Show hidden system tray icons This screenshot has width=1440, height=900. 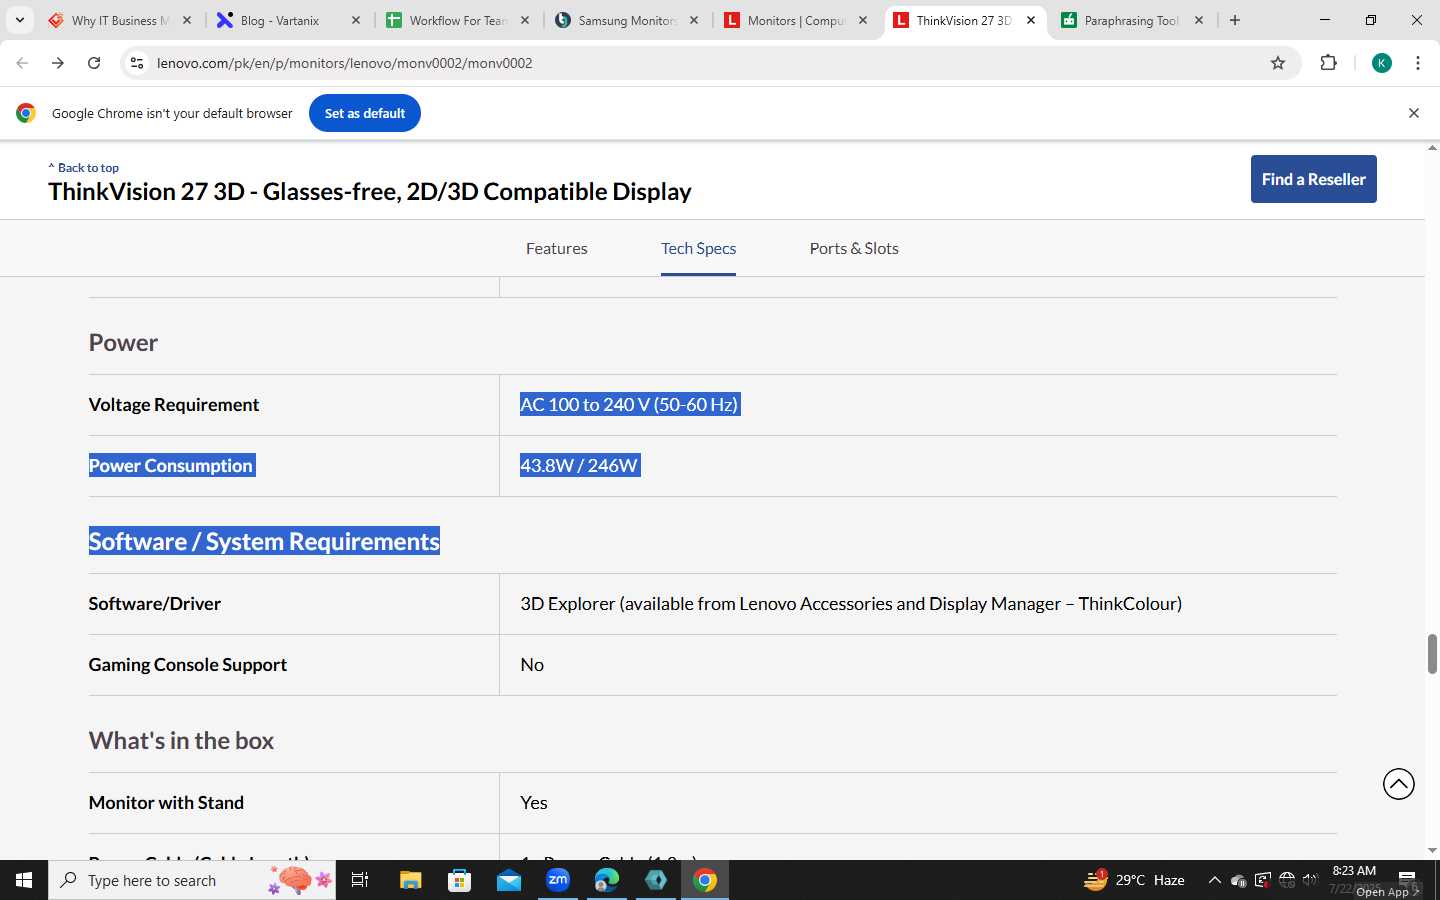tap(1214, 880)
